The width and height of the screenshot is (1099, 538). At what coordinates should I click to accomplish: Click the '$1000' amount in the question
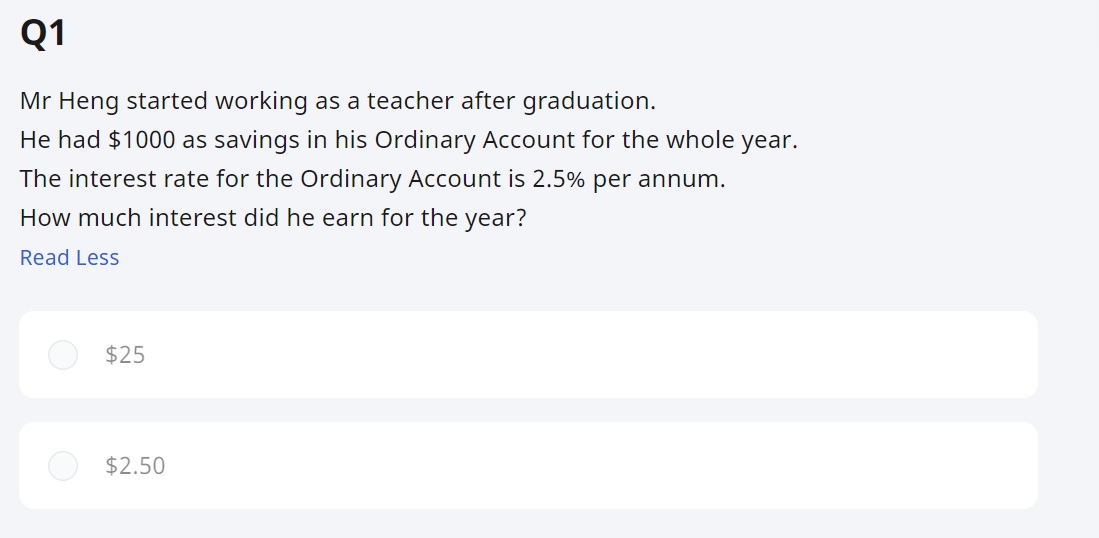tap(141, 140)
